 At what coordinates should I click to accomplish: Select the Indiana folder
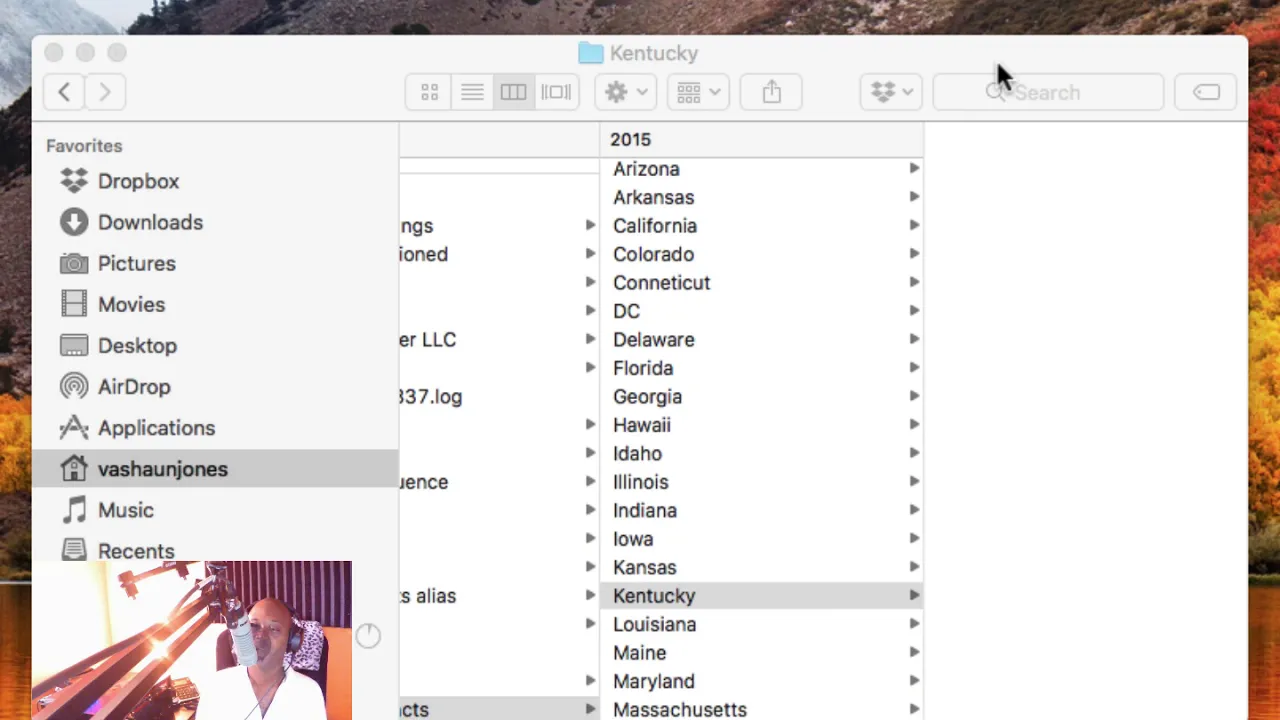point(761,511)
